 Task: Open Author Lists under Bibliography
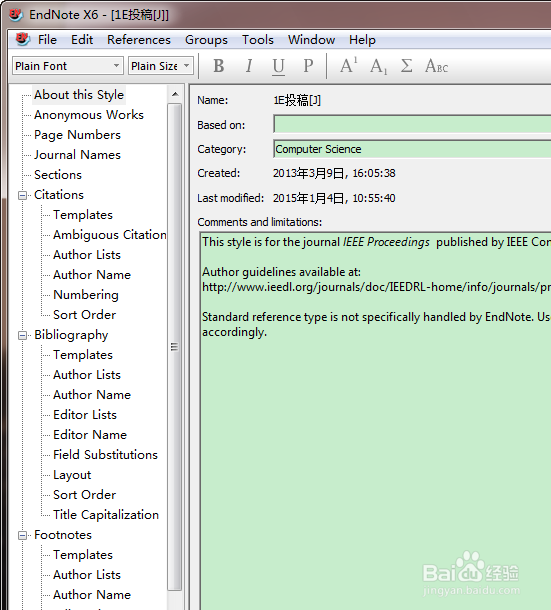click(87, 375)
